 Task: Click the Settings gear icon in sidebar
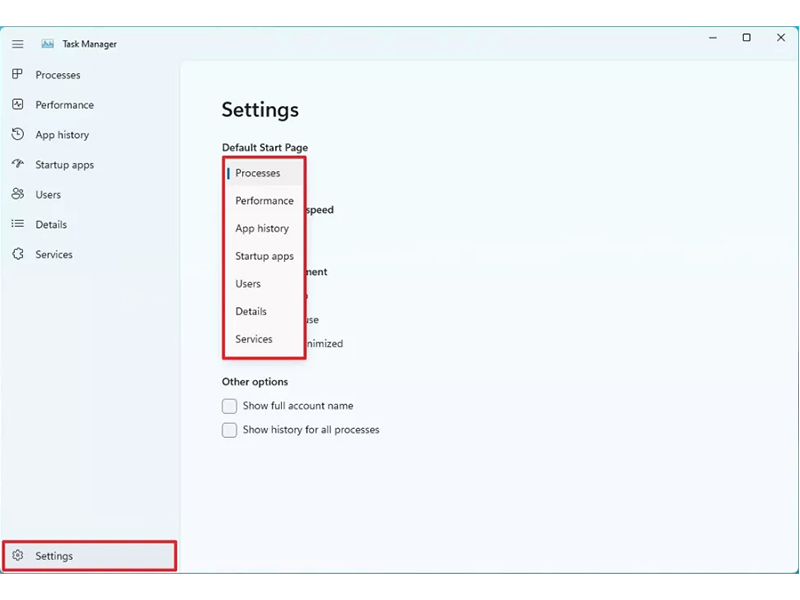click(x=17, y=555)
